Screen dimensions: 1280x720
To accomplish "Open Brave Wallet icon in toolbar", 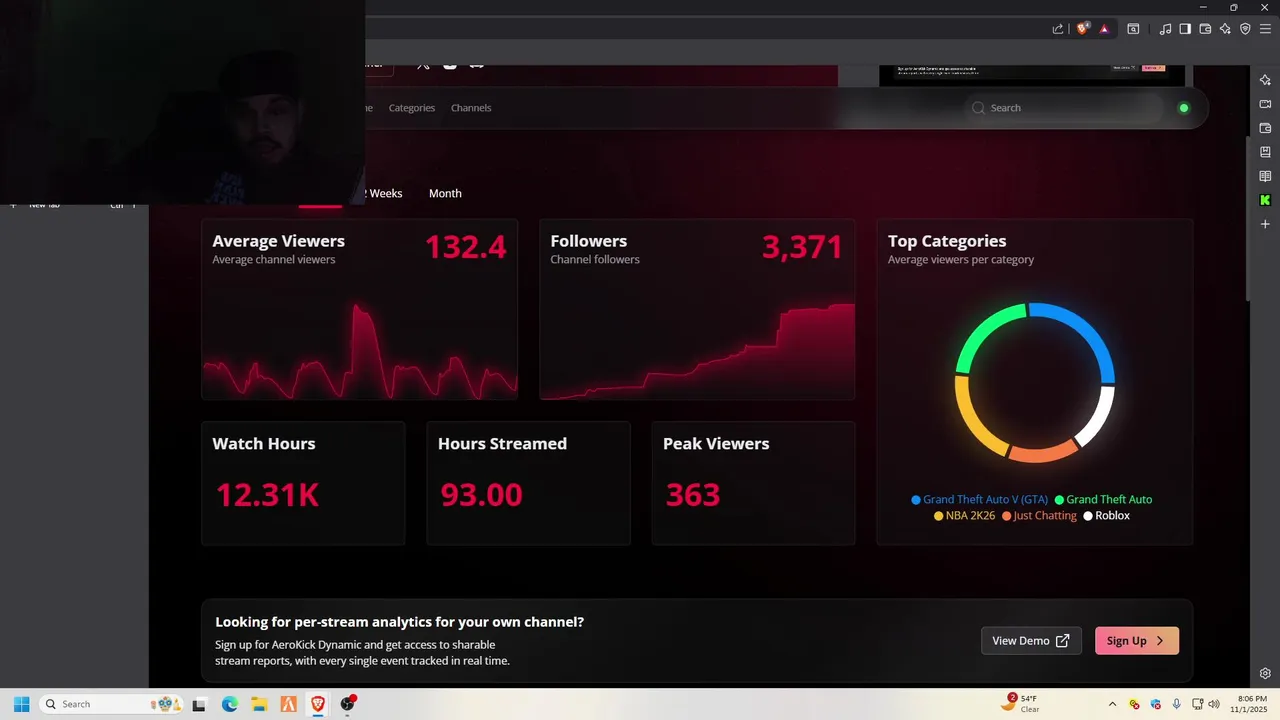I will [1205, 29].
